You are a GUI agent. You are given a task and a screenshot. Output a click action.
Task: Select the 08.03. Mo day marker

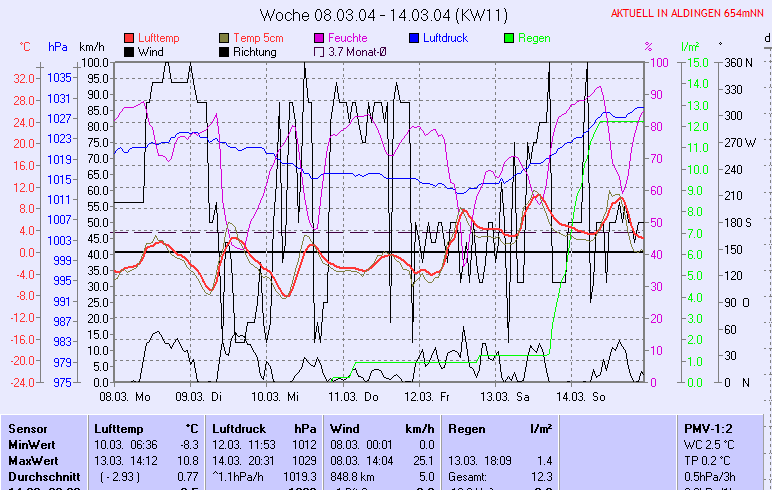[132, 396]
